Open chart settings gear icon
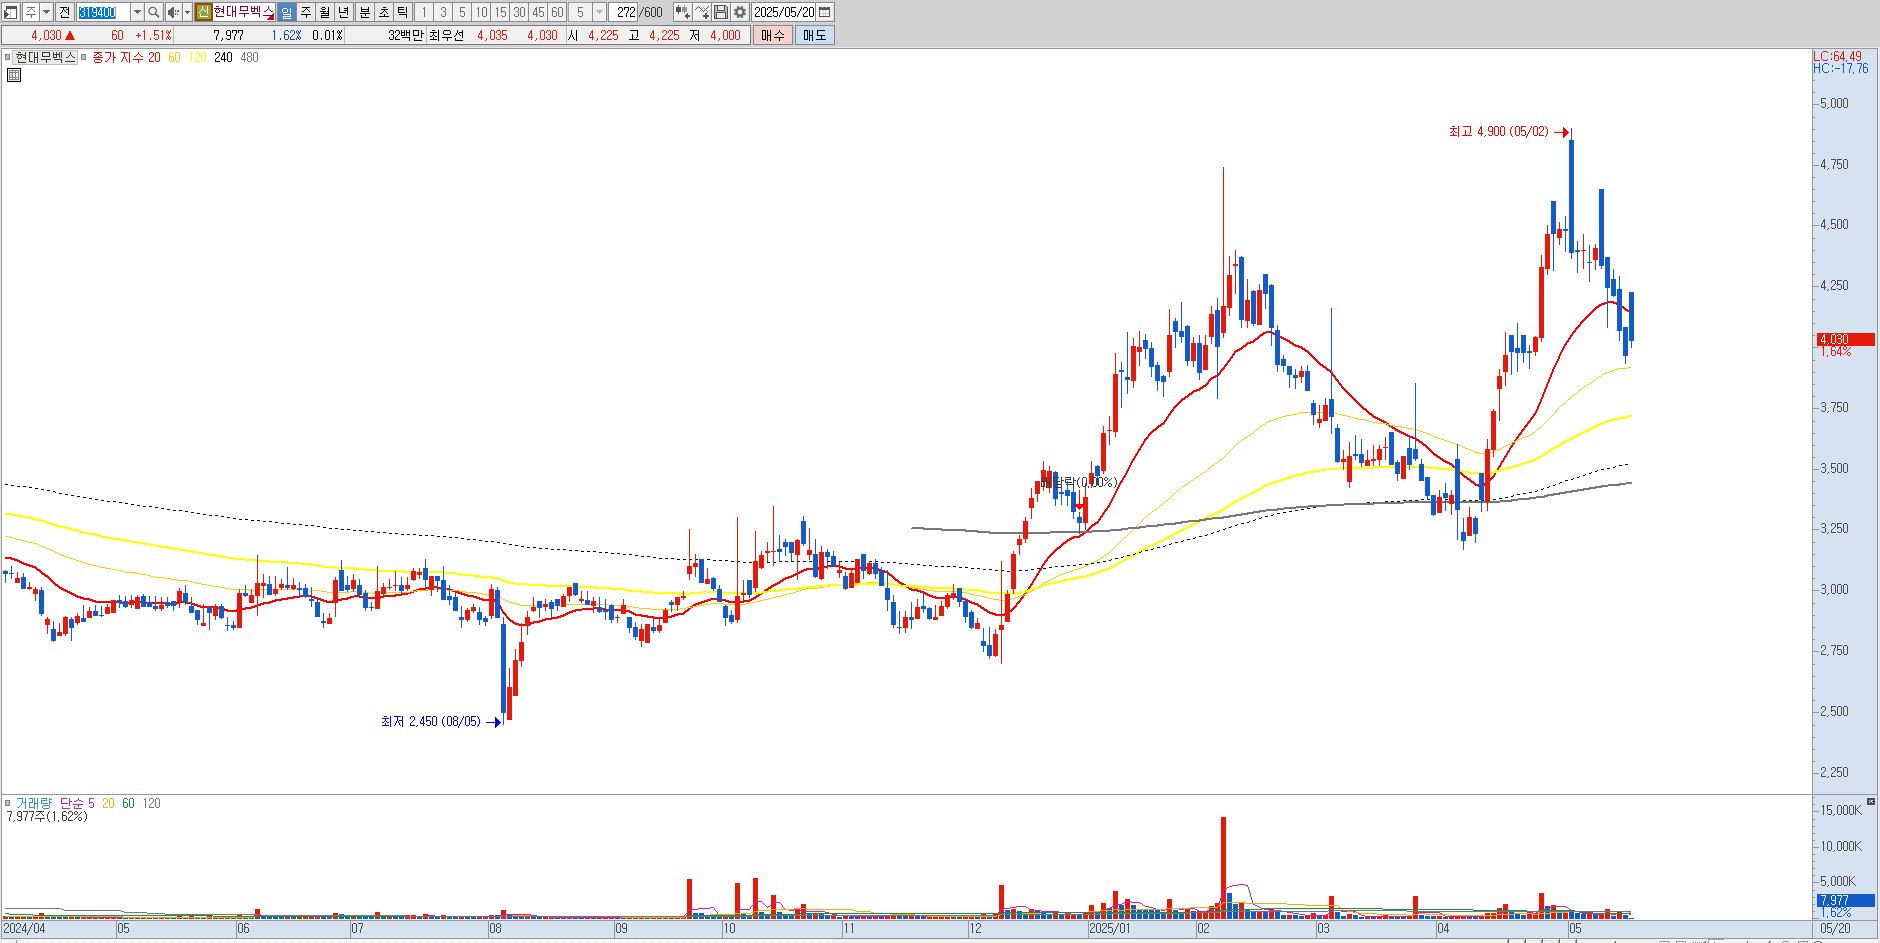The height and width of the screenshot is (943, 1880). tap(739, 12)
